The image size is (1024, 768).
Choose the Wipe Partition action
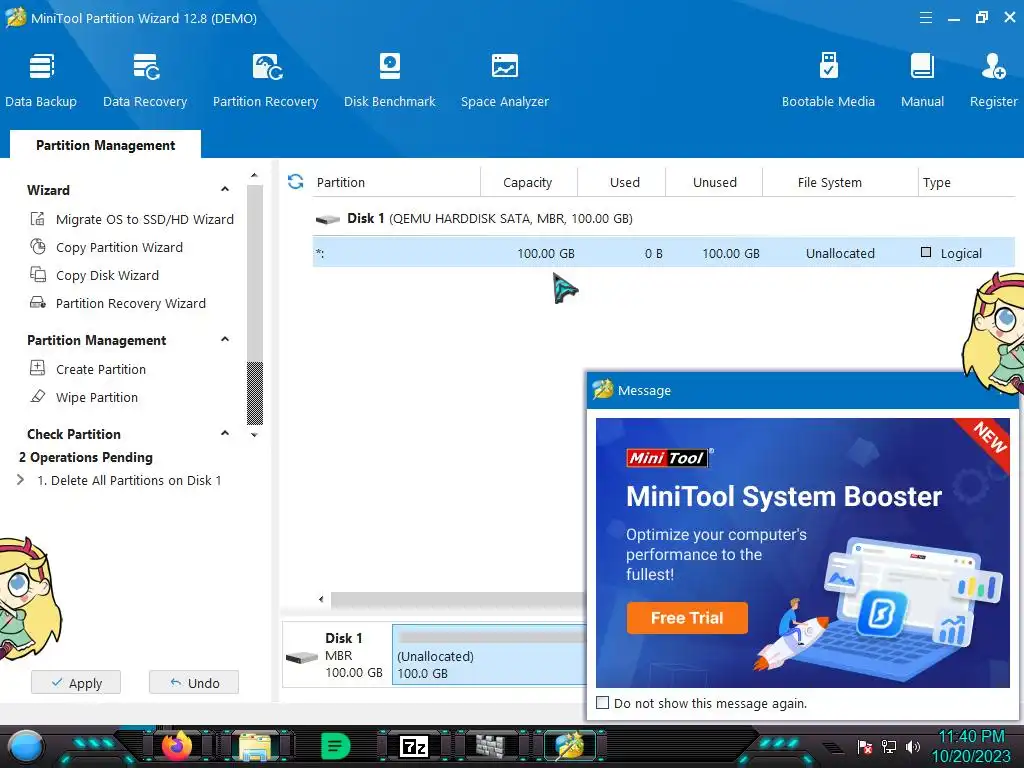tap(97, 397)
